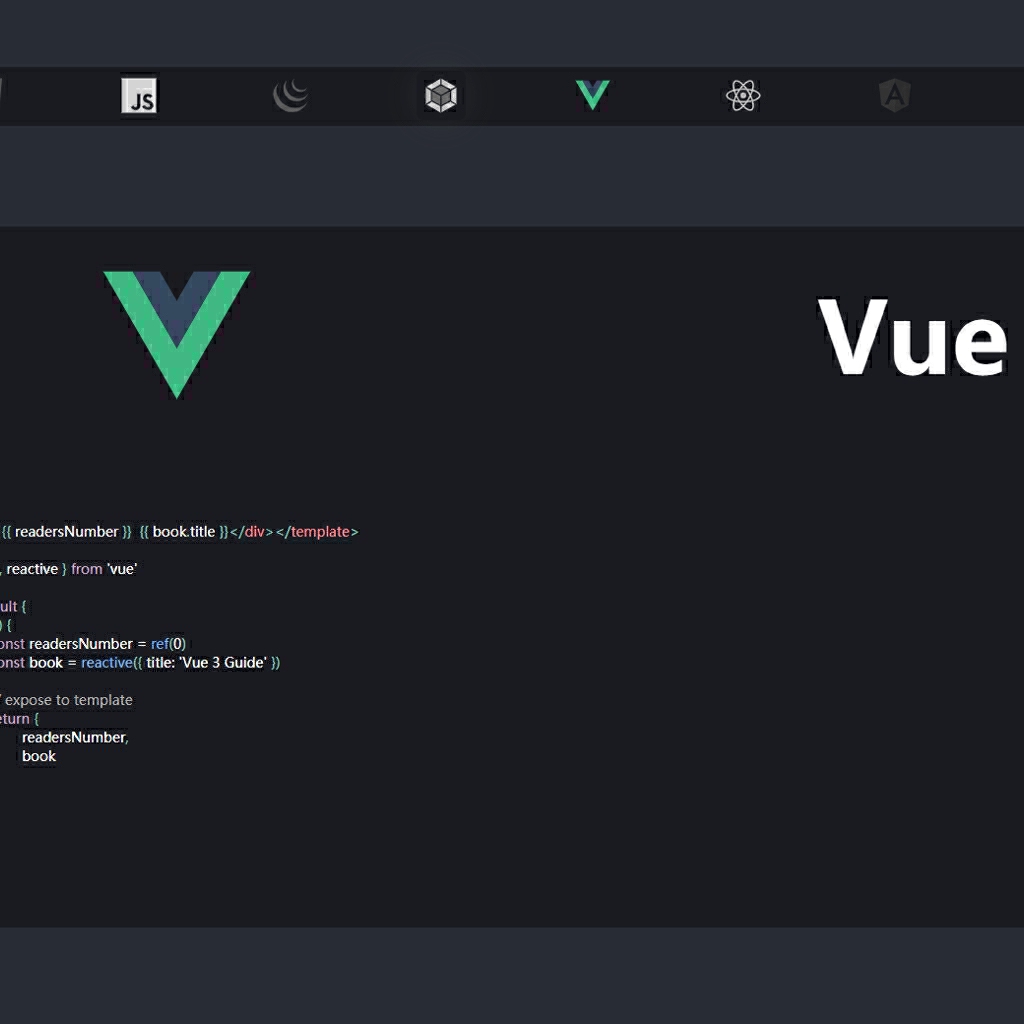The image size is (1024, 1024).
Task: Switch to the React atom icon
Action: click(x=743, y=96)
